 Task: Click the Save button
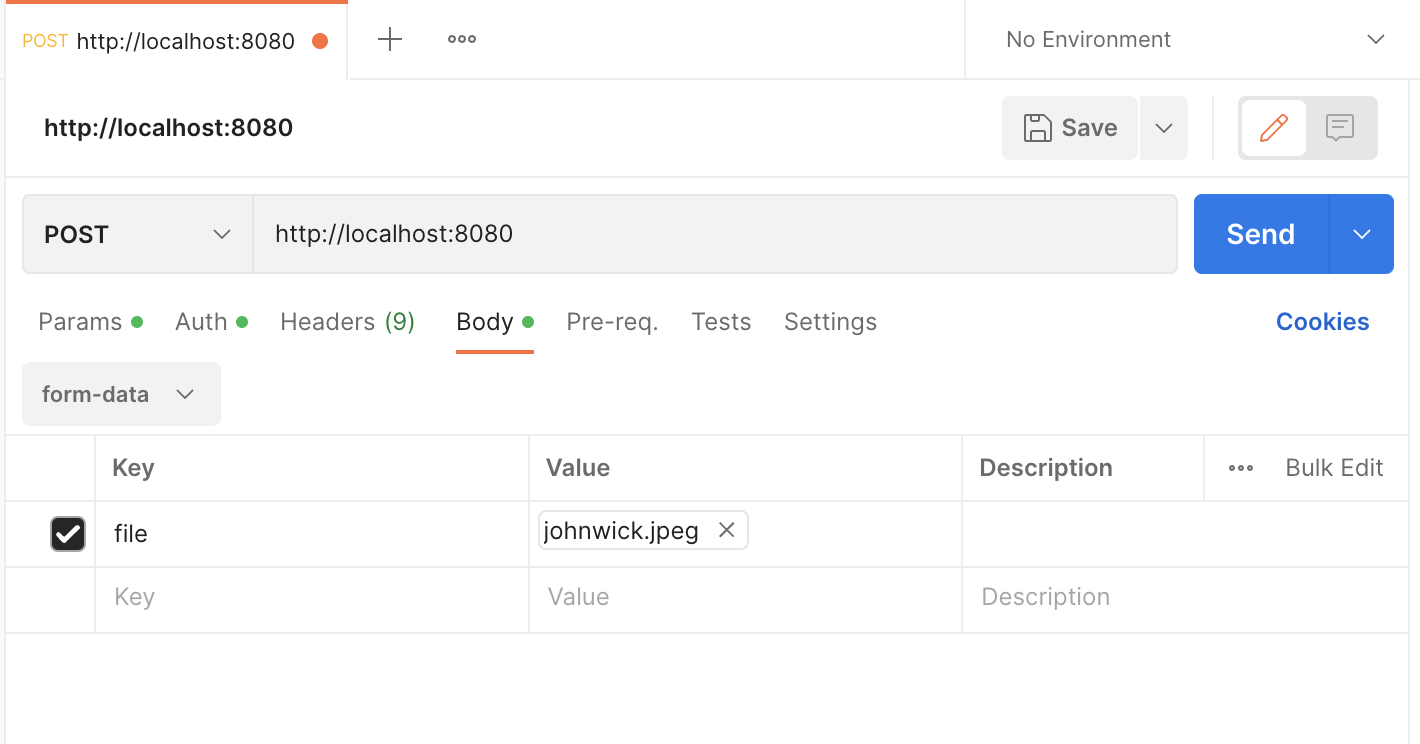[1069, 128]
